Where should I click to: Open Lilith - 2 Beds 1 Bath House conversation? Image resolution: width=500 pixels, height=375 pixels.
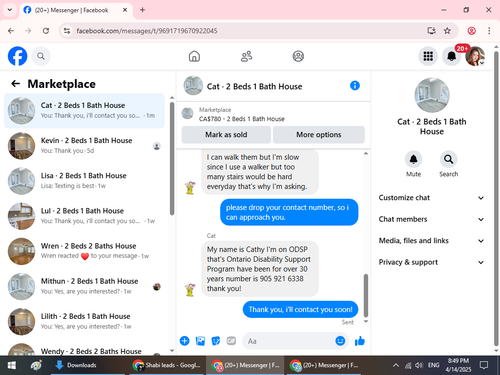[x=84, y=321]
